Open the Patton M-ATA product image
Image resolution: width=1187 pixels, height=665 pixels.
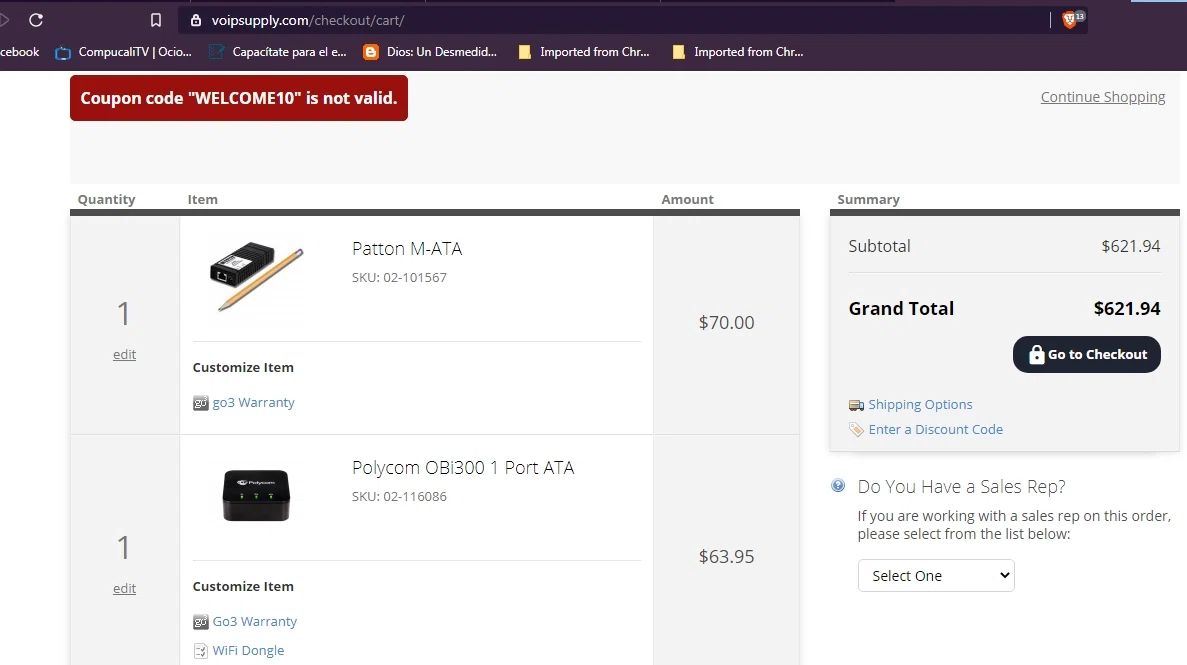pyautogui.click(x=256, y=276)
